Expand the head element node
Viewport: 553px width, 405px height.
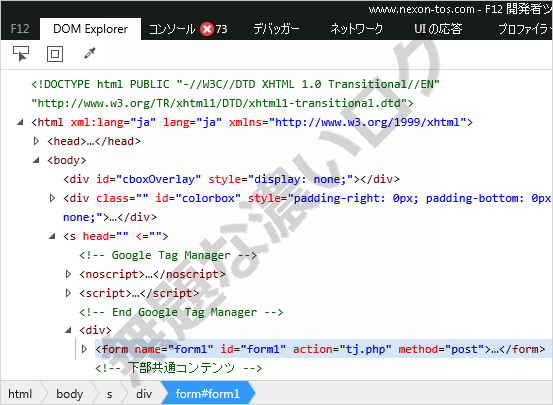36,141
